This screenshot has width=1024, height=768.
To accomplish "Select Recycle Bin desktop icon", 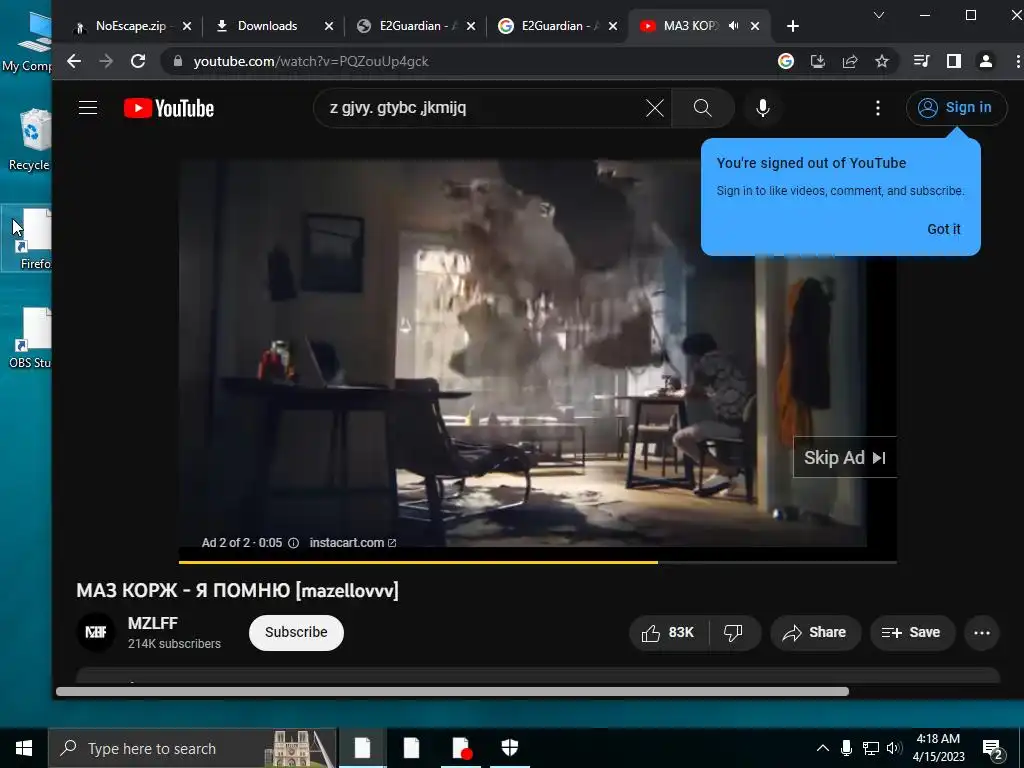I will [31, 140].
